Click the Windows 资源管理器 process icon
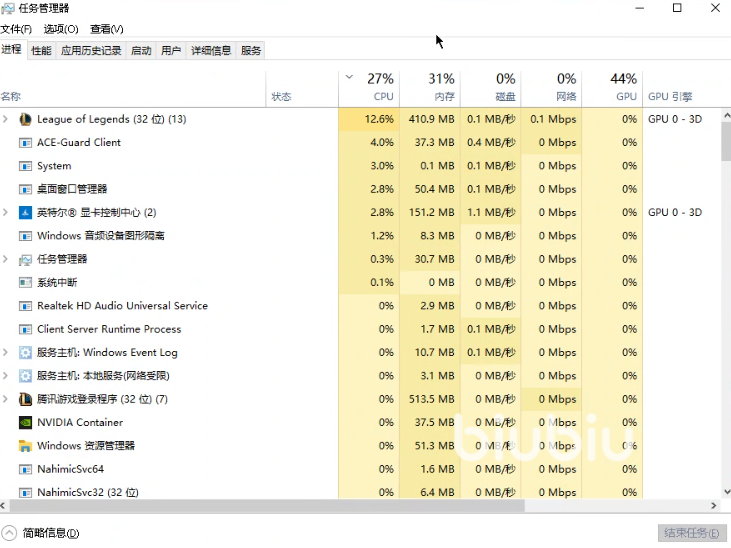The height and width of the screenshot is (548, 731). tap(26, 446)
